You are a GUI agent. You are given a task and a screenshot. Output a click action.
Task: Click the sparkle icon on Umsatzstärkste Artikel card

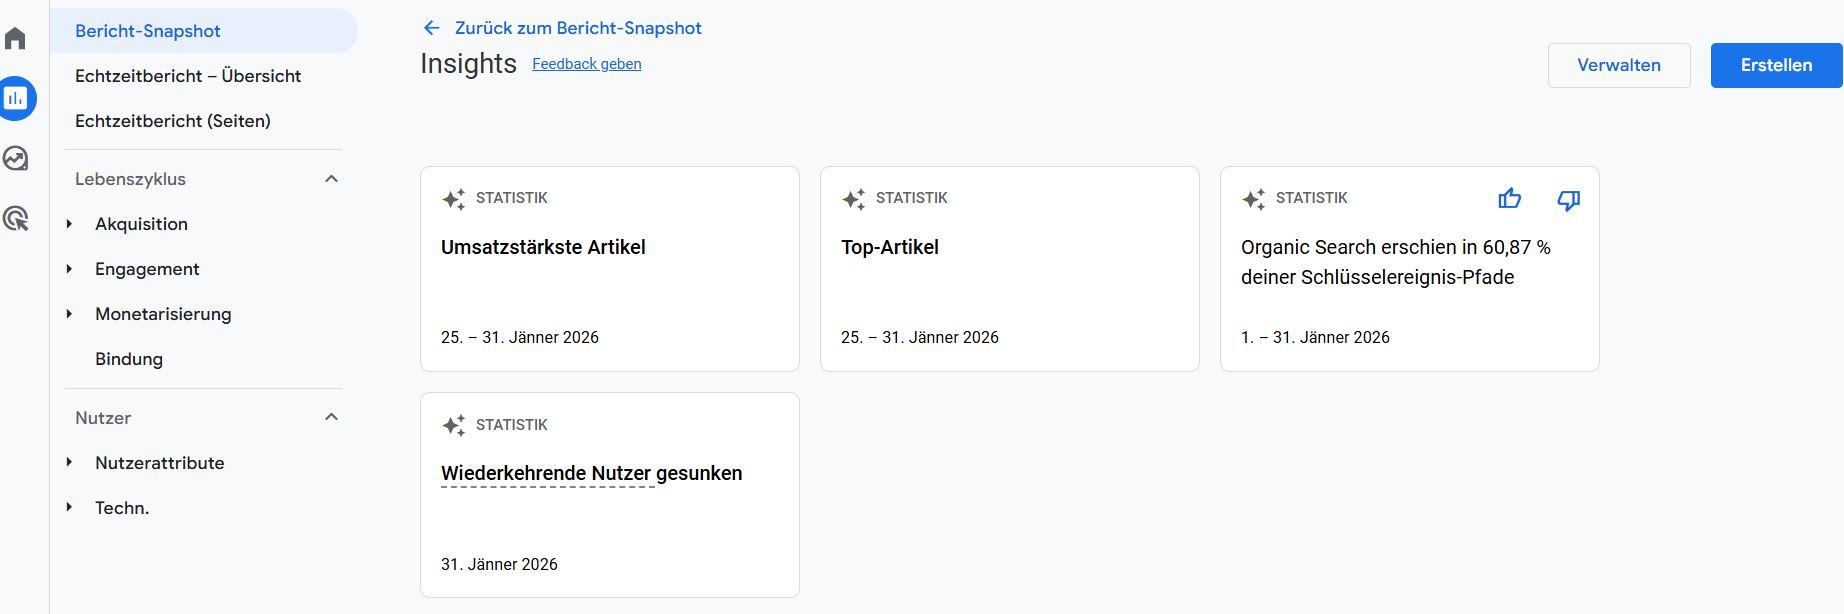[x=454, y=197]
